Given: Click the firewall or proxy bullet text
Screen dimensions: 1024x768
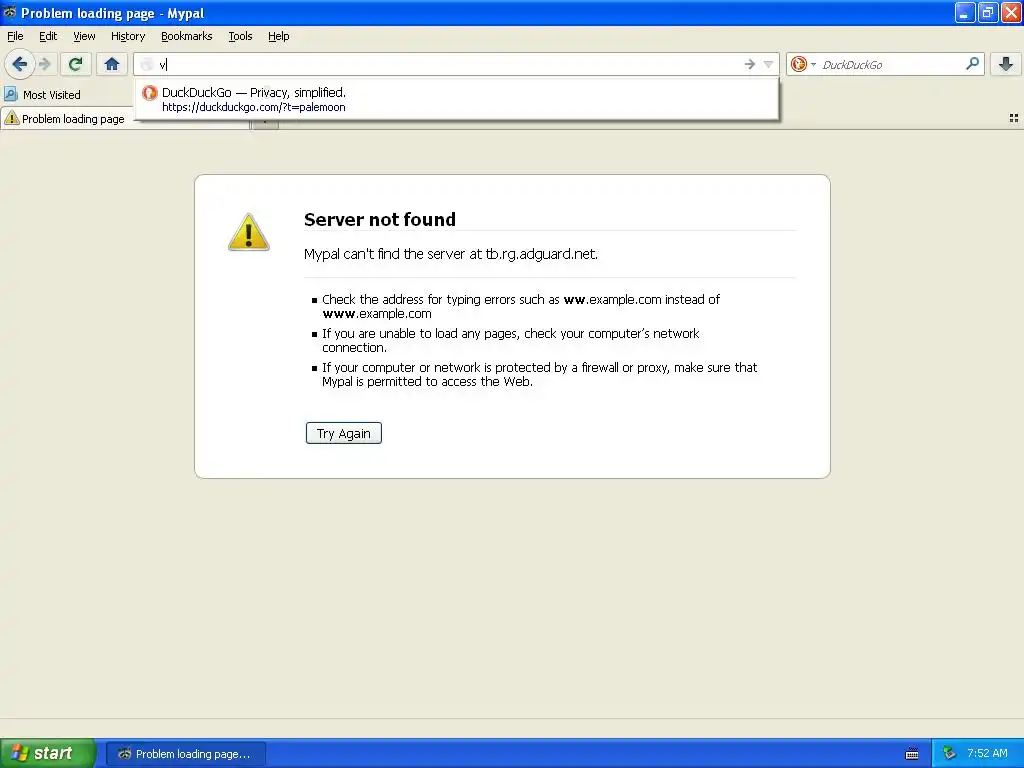Looking at the screenshot, I should 539,374.
